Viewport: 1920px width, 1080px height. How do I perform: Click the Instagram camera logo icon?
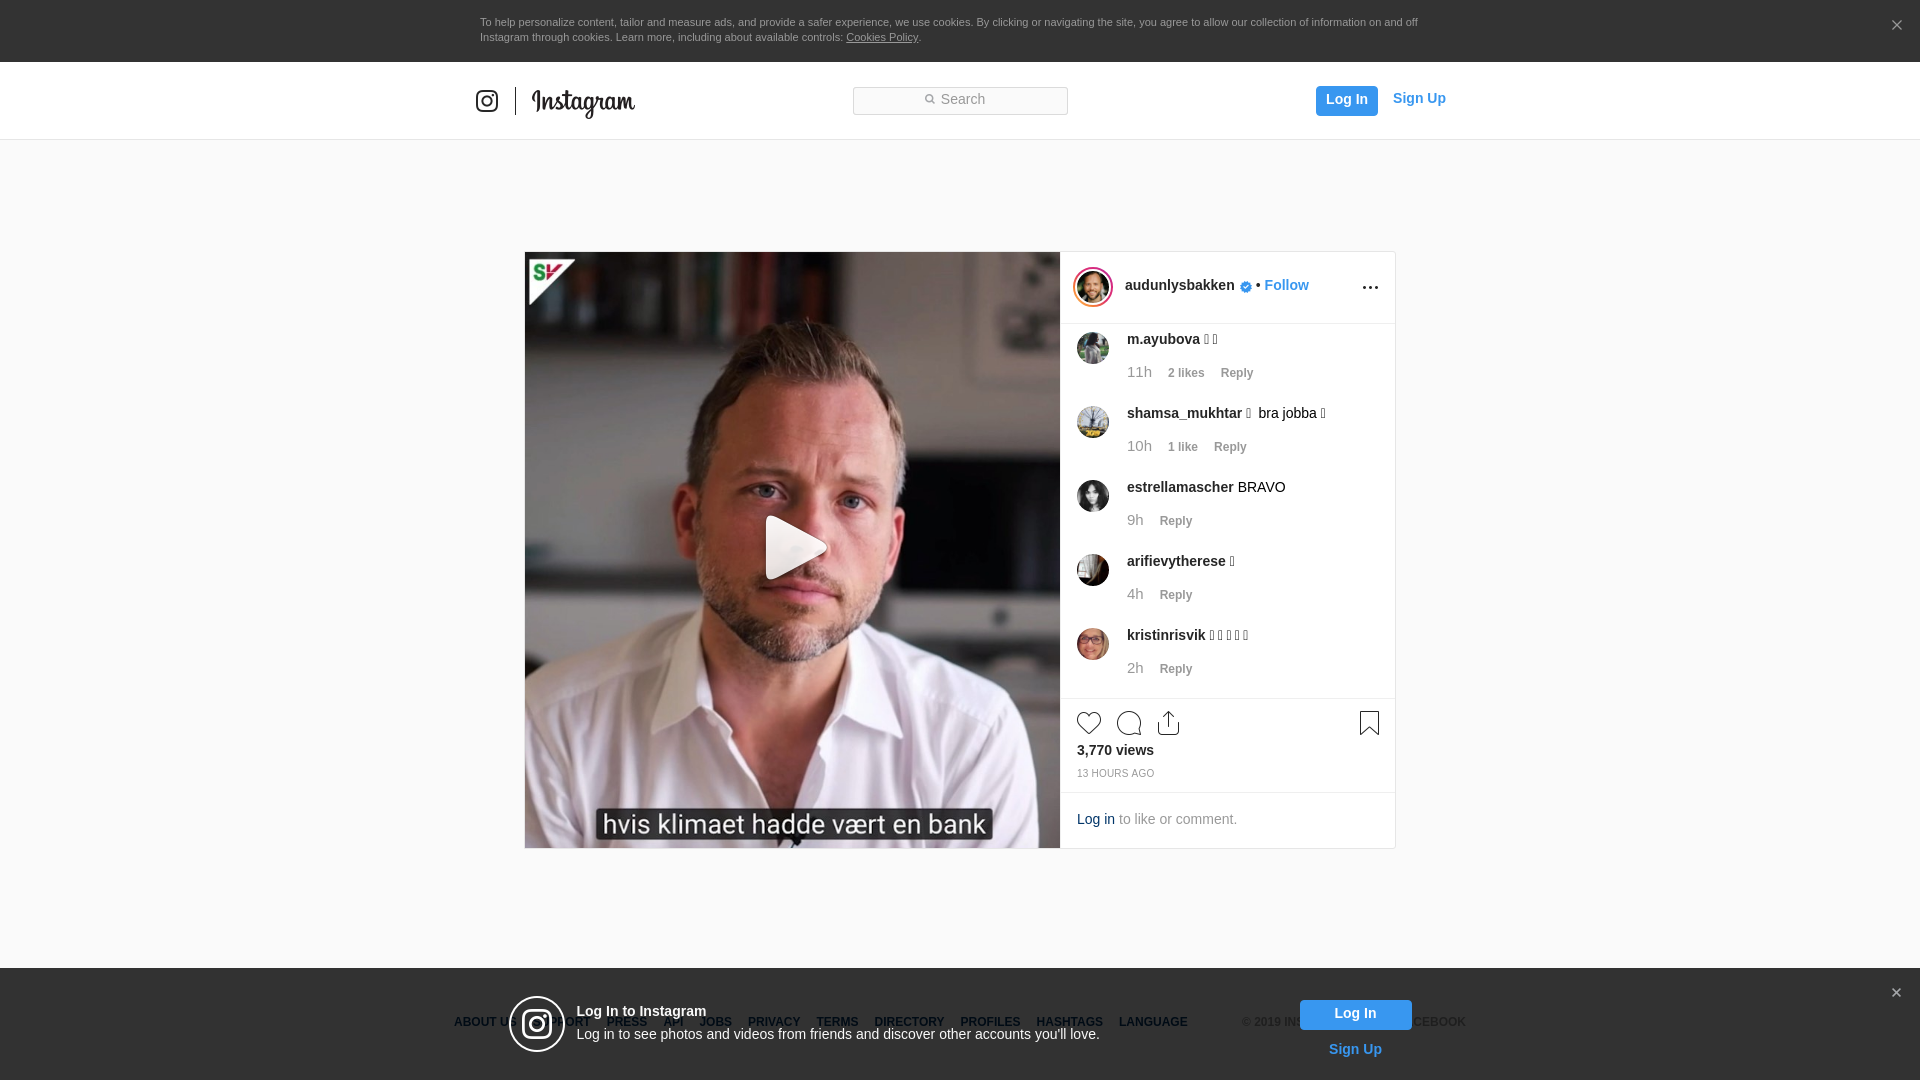pyautogui.click(x=487, y=101)
